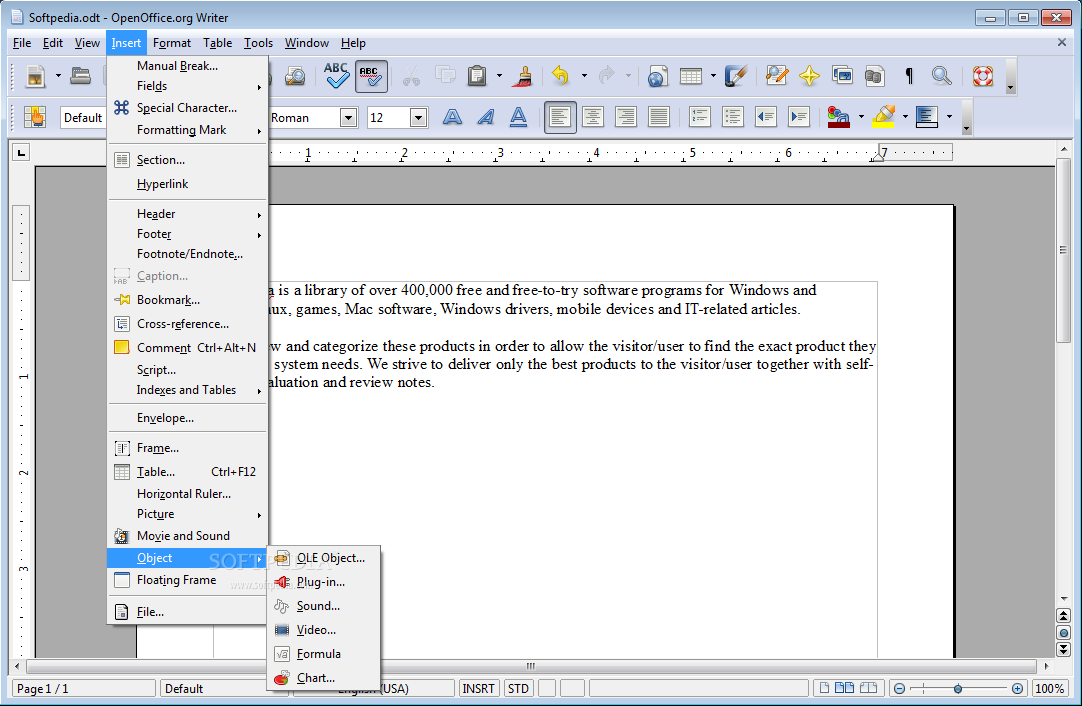Viewport: 1082px width, 706px height.
Task: Apply background color swatch
Action: click(927, 117)
